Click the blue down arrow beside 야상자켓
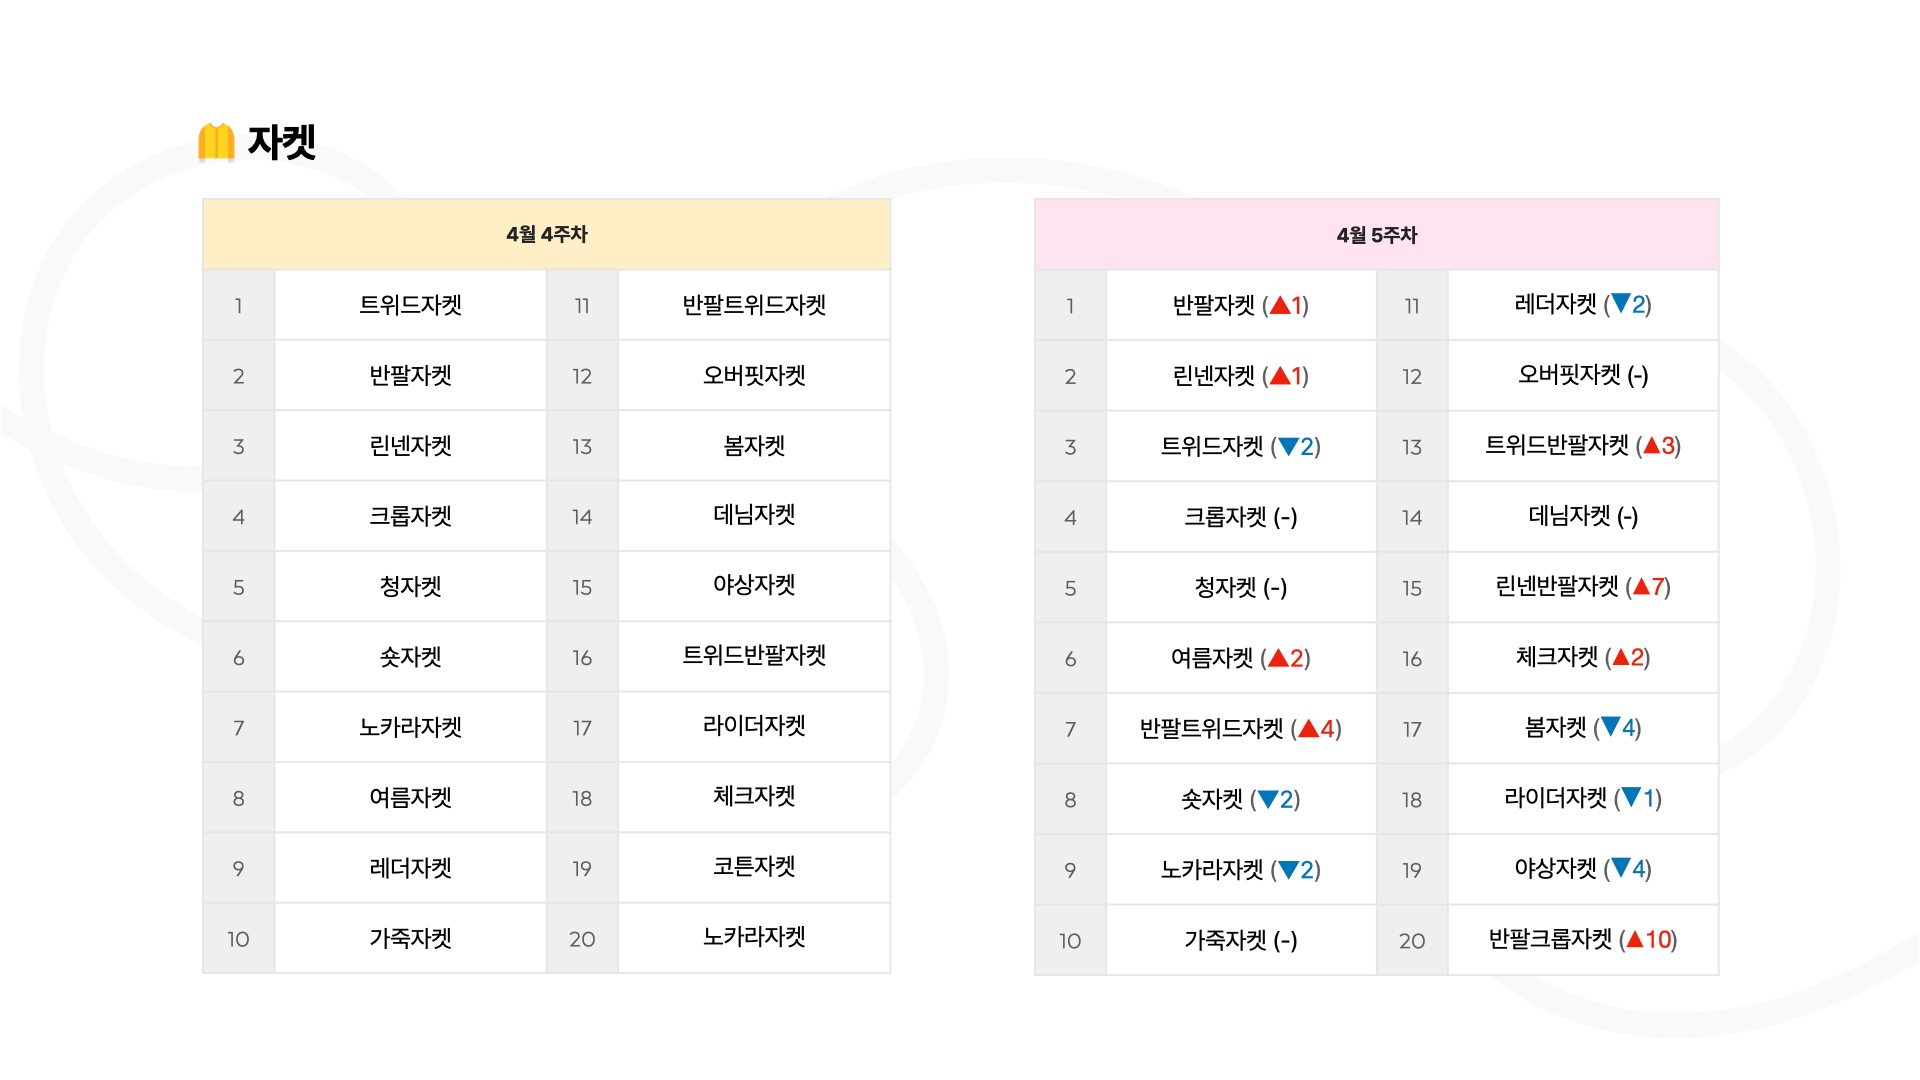The width and height of the screenshot is (1920, 1080). coord(1621,868)
